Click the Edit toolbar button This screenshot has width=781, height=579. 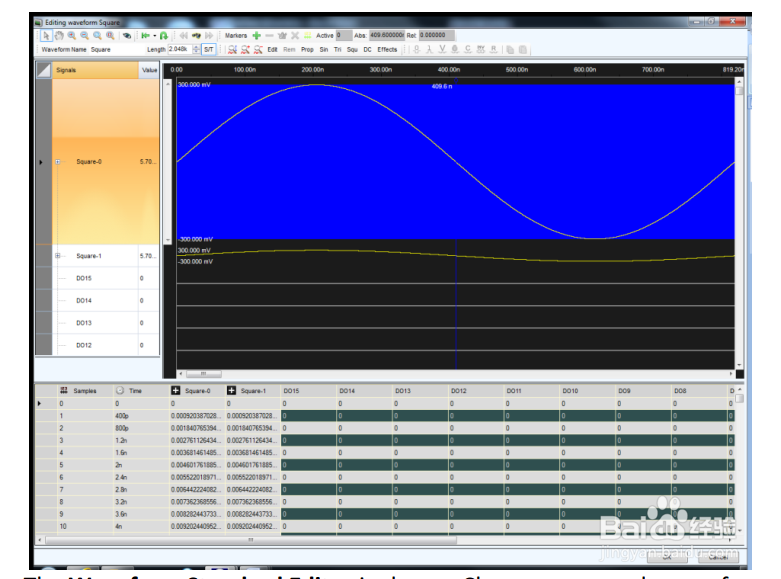272,49
